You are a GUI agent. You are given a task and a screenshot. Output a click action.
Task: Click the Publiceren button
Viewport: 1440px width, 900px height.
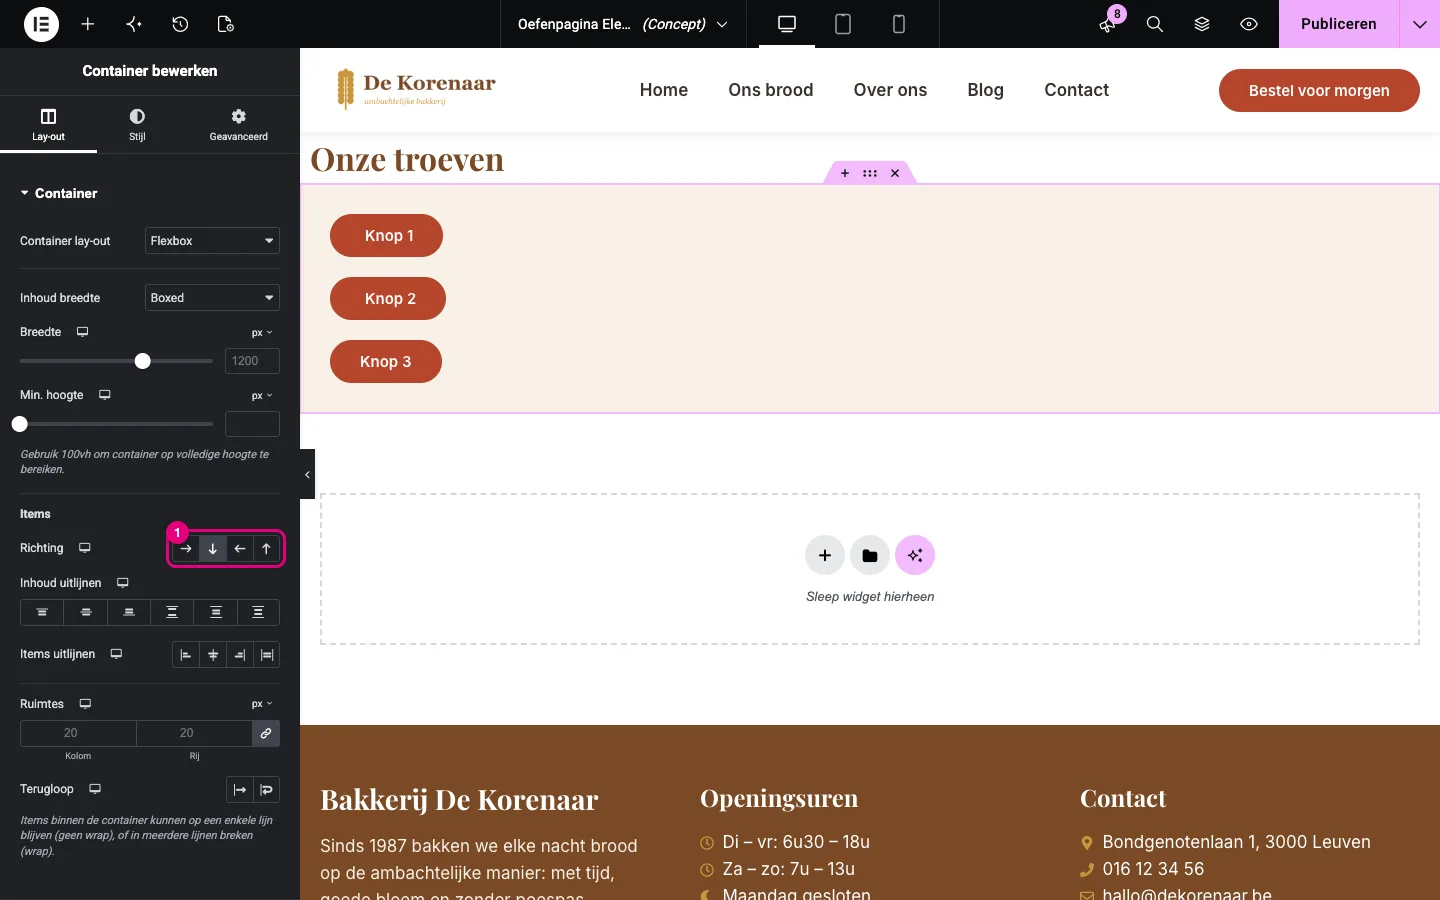coord(1339,24)
